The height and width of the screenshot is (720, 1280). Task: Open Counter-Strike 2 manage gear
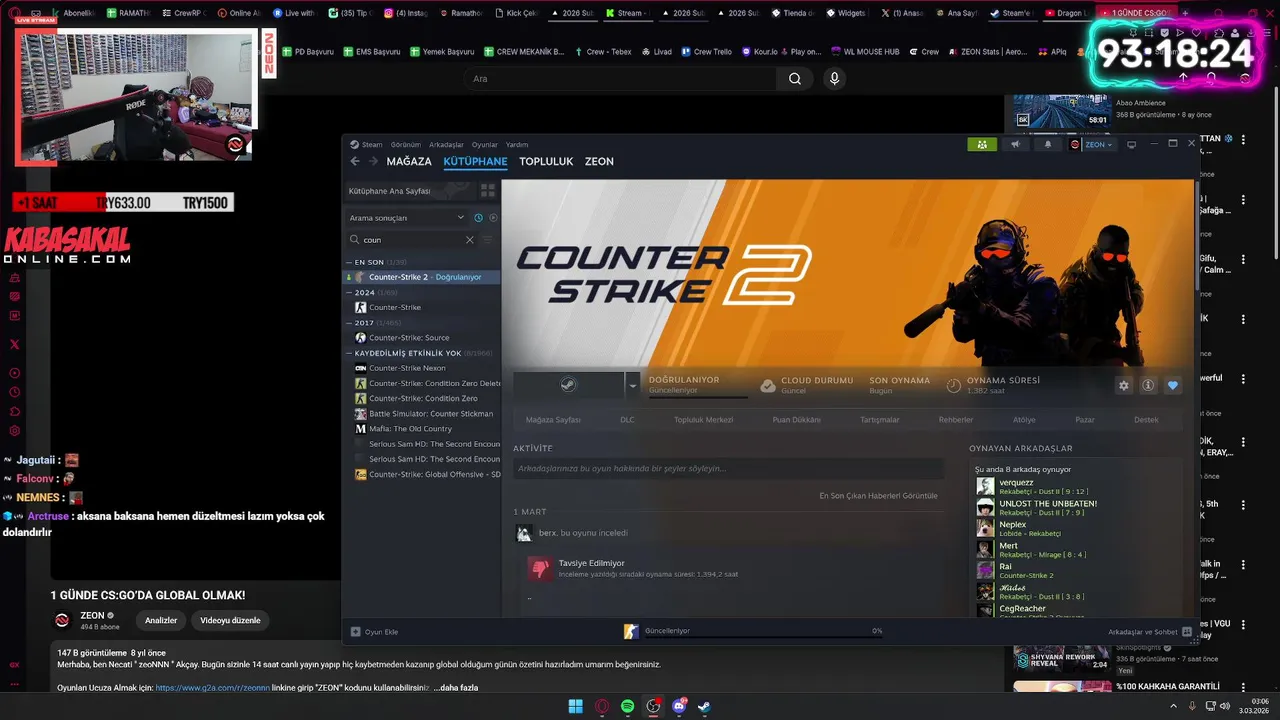(1124, 385)
